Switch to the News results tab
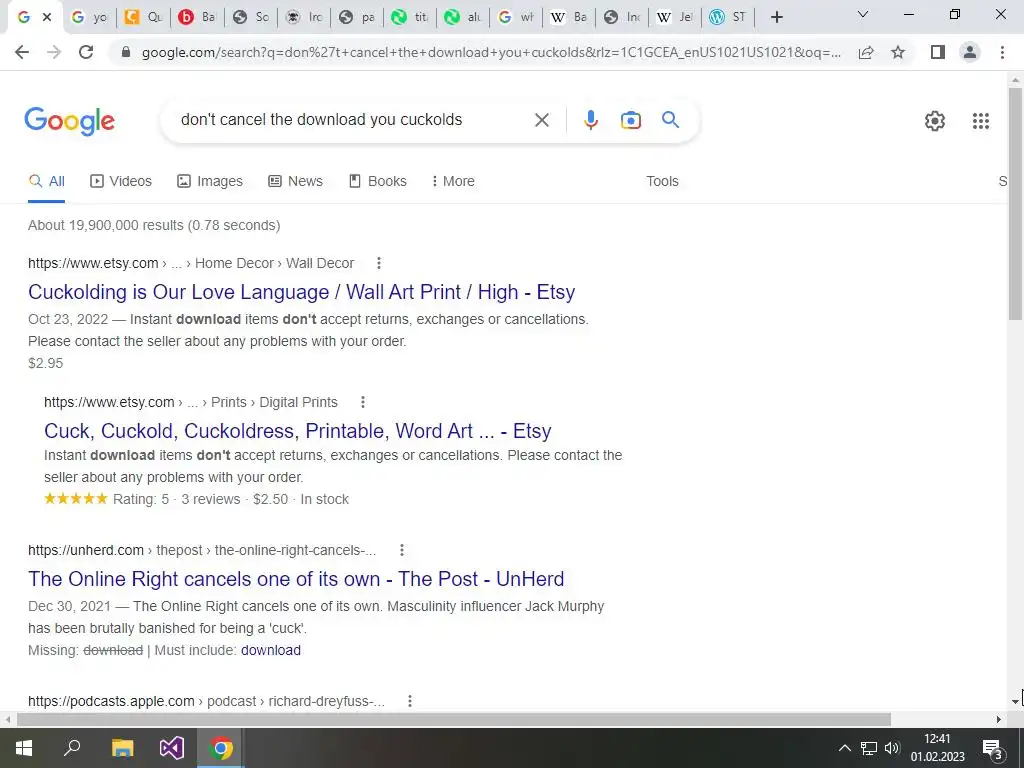The image size is (1024, 768). (295, 182)
